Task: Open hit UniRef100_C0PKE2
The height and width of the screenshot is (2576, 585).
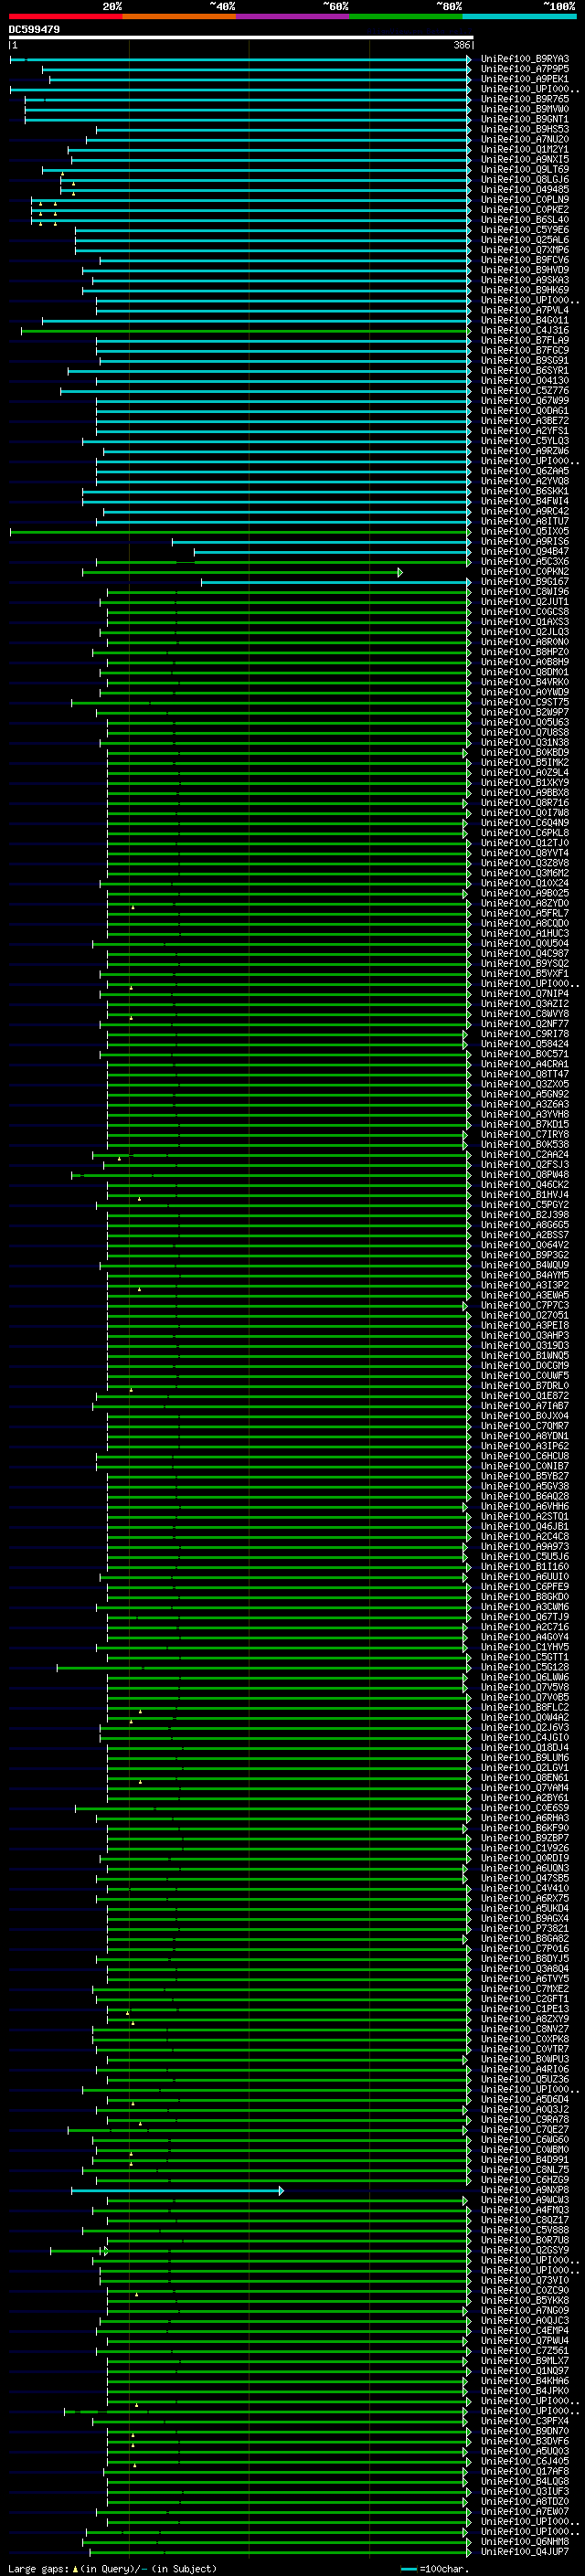Action: [x=524, y=210]
